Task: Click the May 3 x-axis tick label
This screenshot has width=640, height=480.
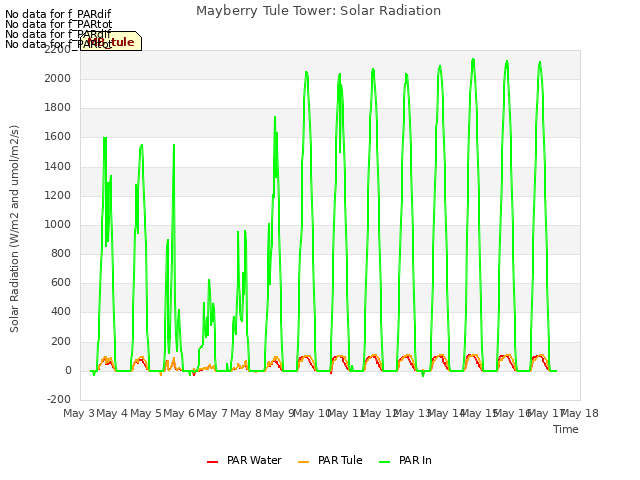Action: click(79, 413)
